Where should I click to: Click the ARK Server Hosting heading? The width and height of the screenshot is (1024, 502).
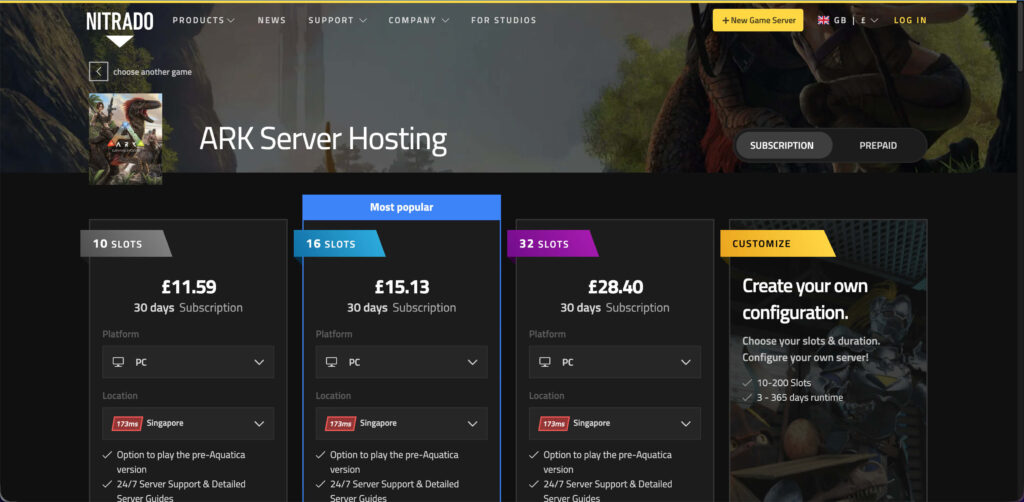click(x=323, y=139)
